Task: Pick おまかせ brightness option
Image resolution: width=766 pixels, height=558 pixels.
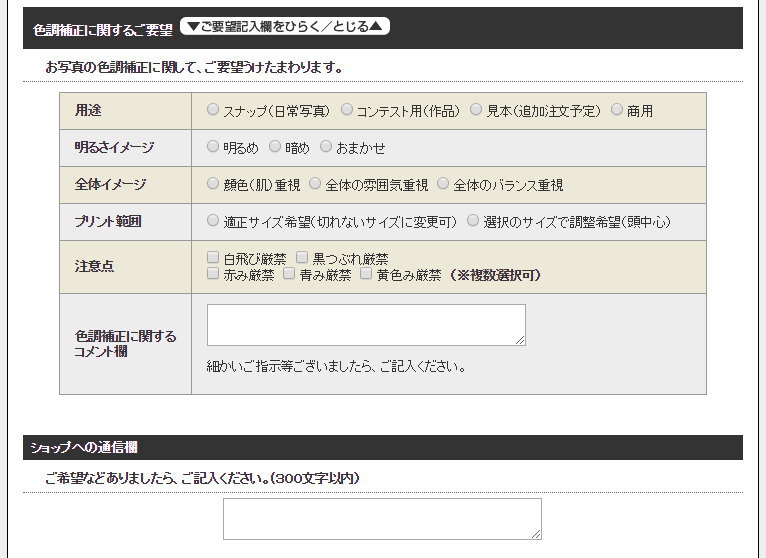Action: pyautogui.click(x=326, y=146)
